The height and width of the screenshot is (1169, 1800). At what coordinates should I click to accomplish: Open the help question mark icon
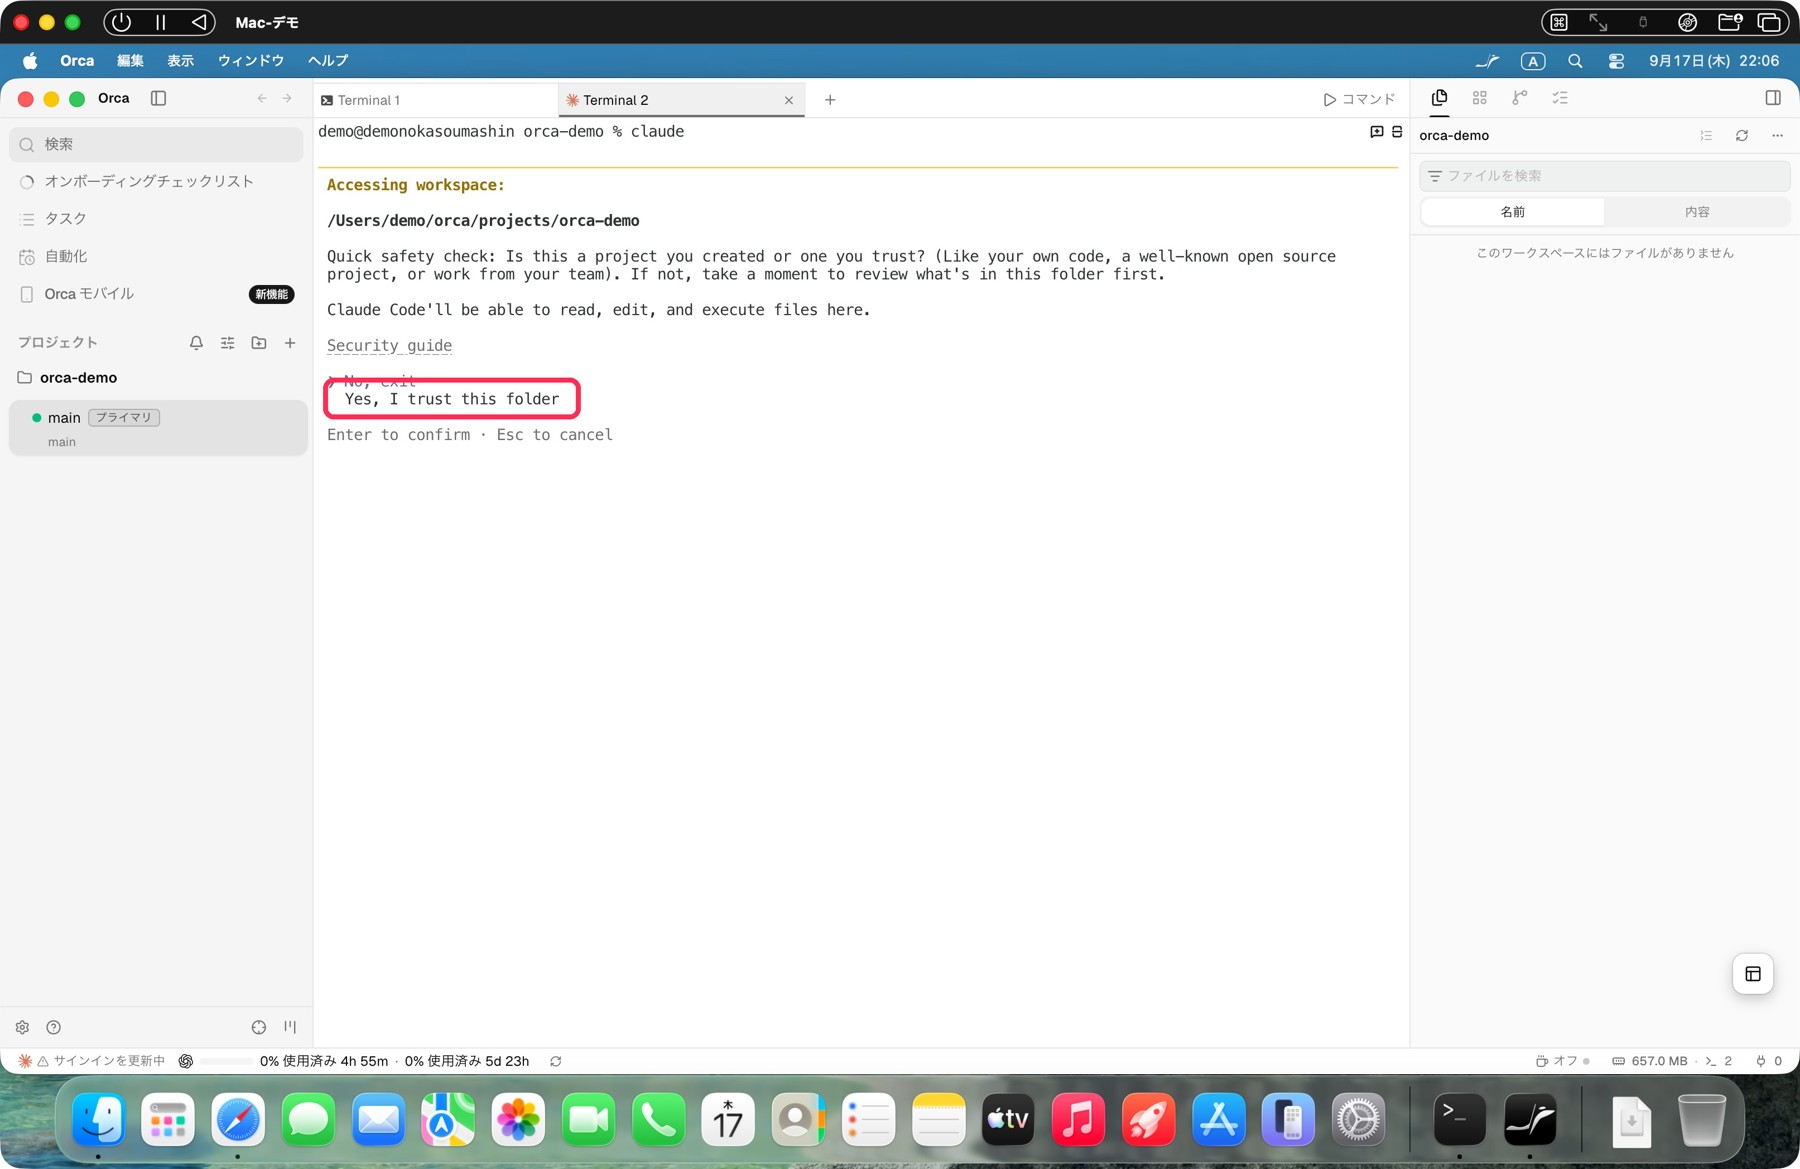click(54, 1027)
